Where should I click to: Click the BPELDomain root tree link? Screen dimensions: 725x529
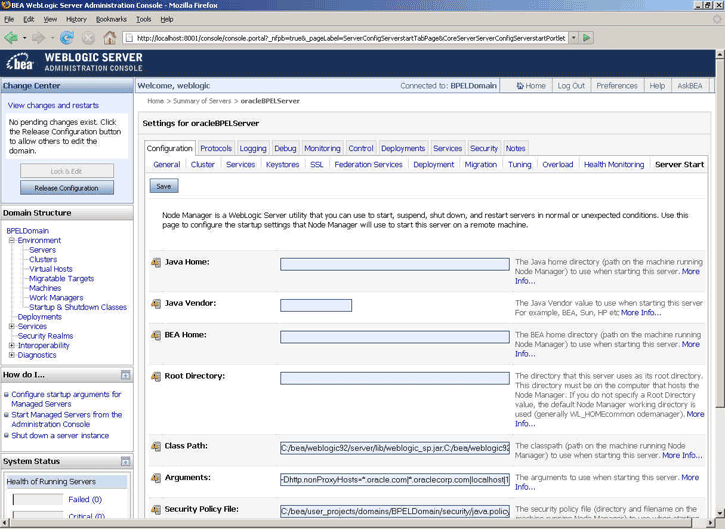[27, 231]
